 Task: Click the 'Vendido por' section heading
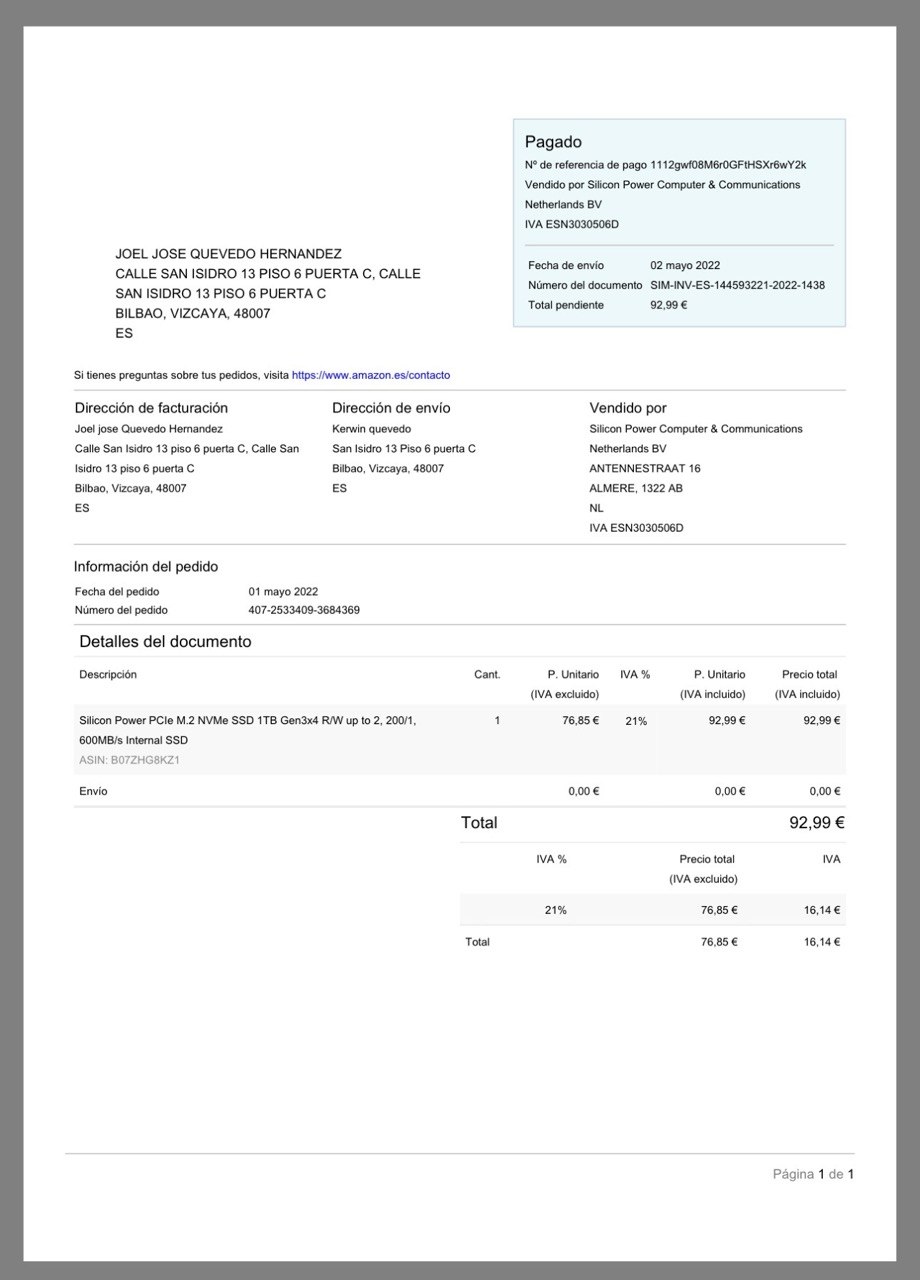pos(628,408)
